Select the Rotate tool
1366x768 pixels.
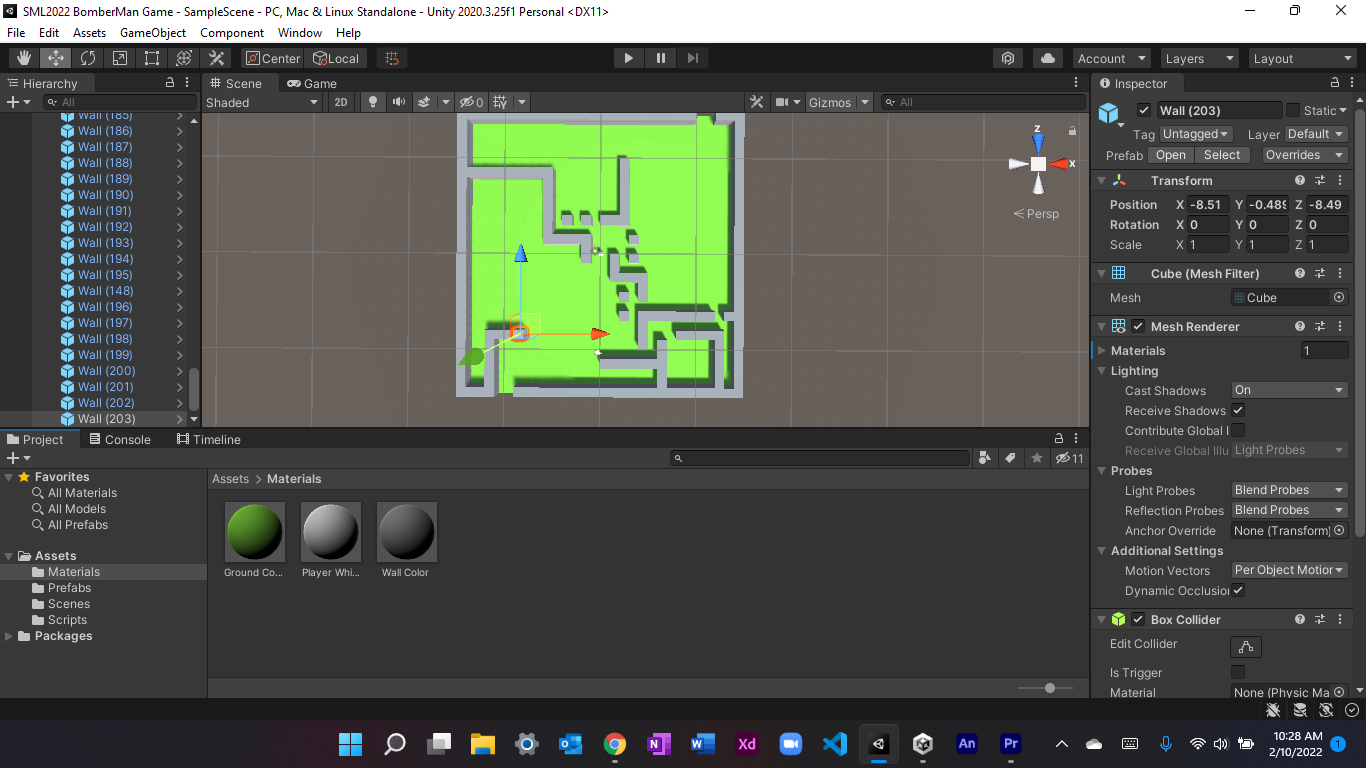pos(87,58)
